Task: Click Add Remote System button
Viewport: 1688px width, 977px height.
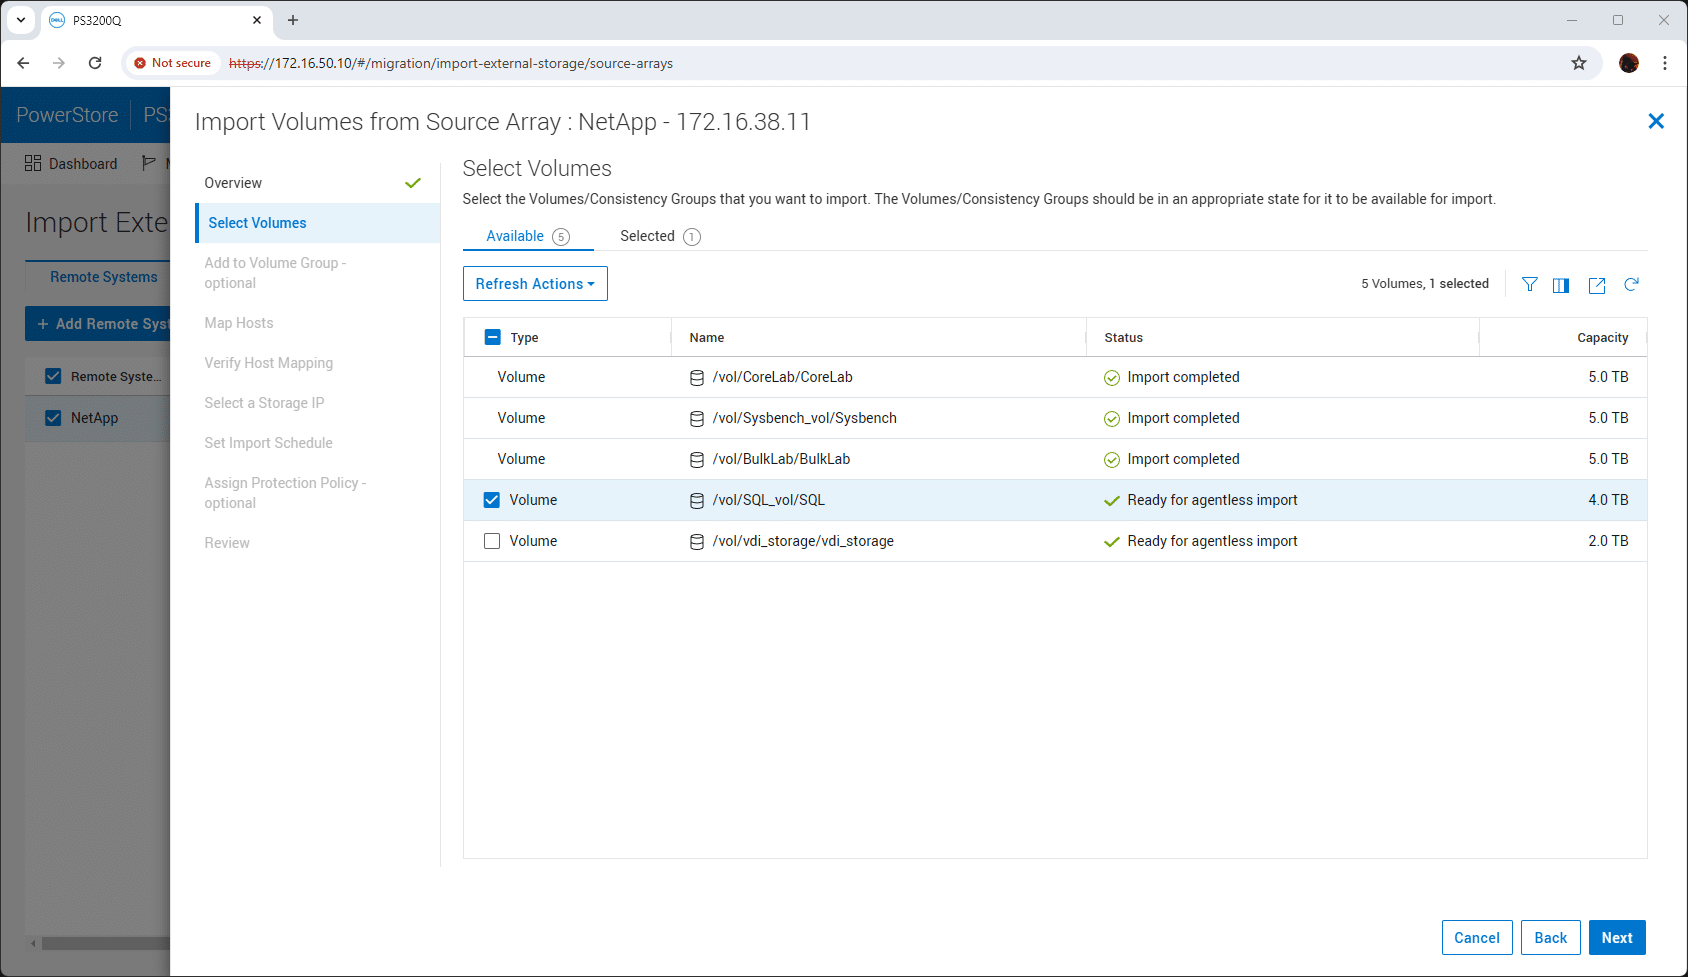Action: 98,324
